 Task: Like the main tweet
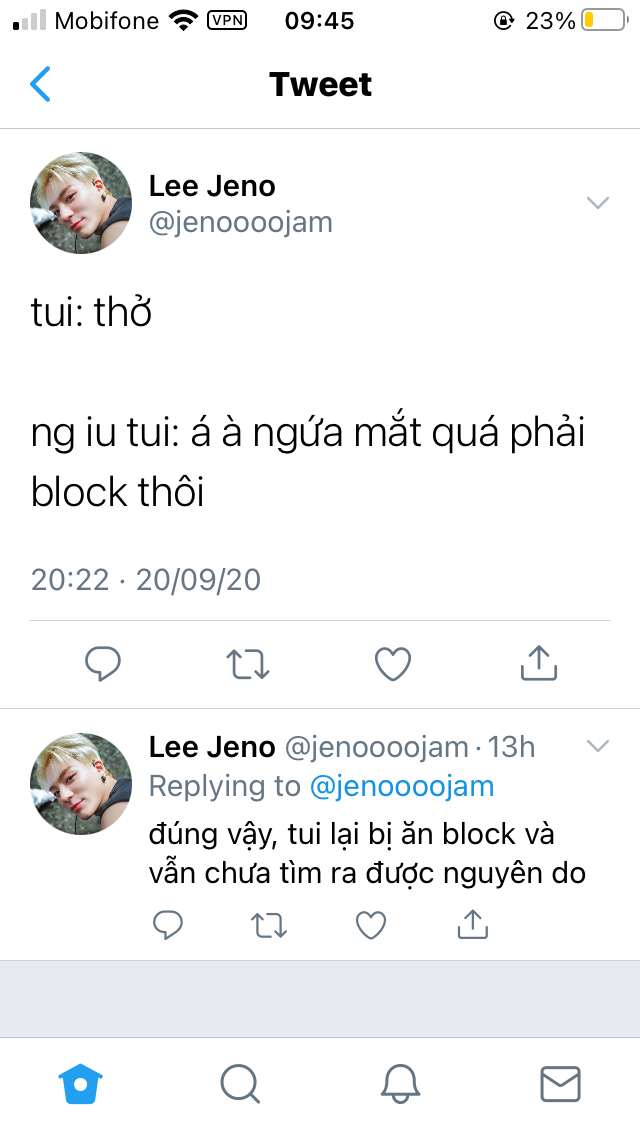click(x=393, y=664)
